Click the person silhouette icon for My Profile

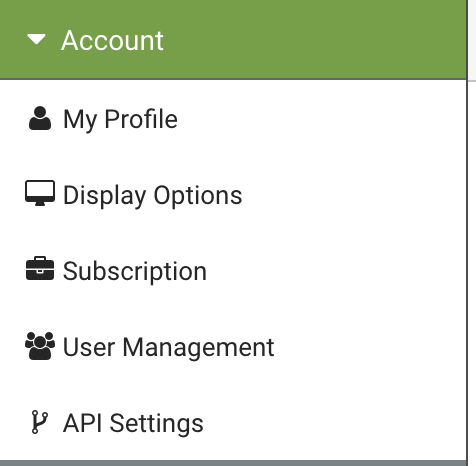[40, 118]
